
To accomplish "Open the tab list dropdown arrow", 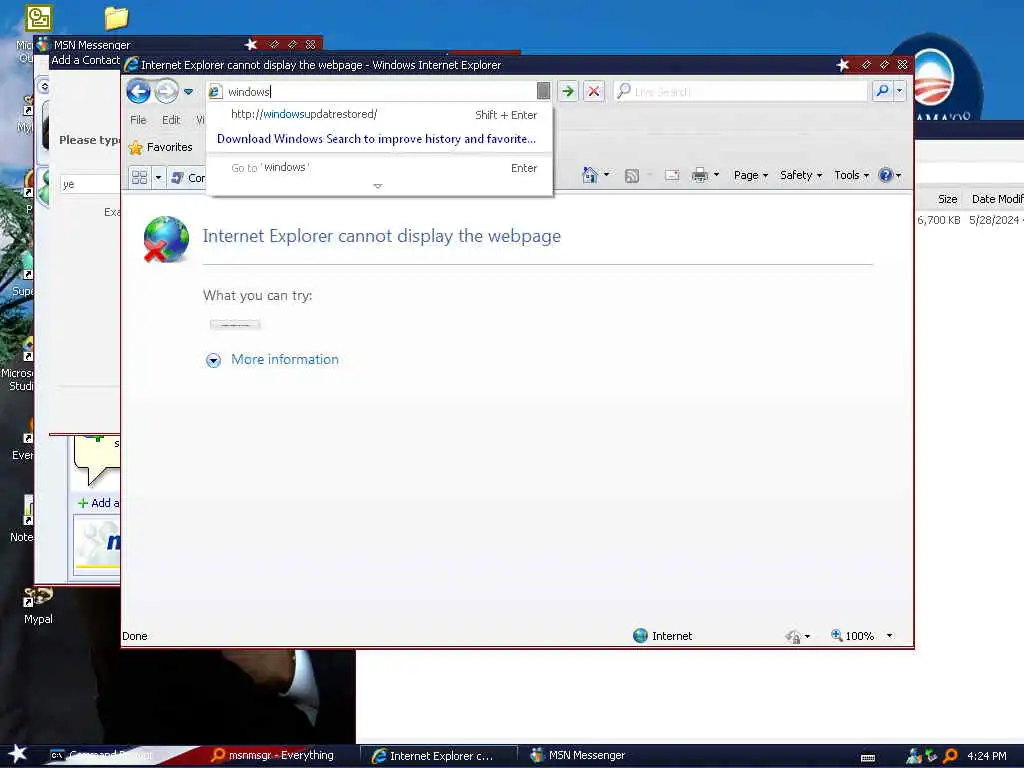I will [158, 177].
